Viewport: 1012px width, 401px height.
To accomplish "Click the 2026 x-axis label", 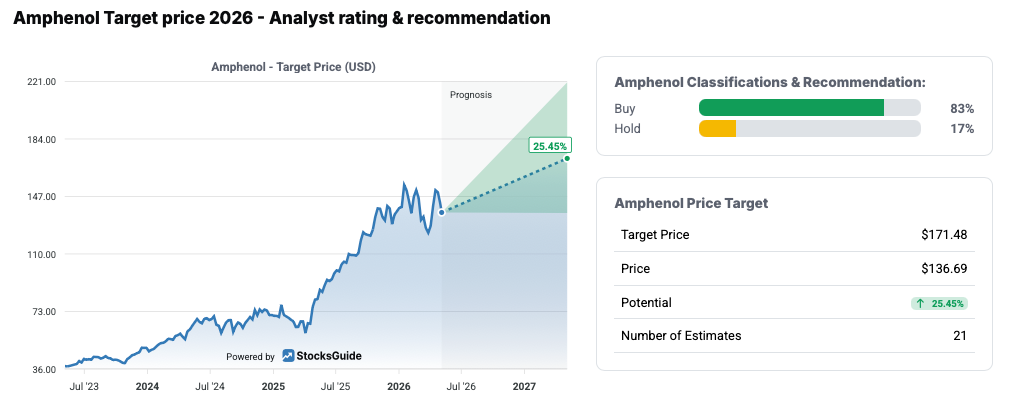I will [x=398, y=387].
